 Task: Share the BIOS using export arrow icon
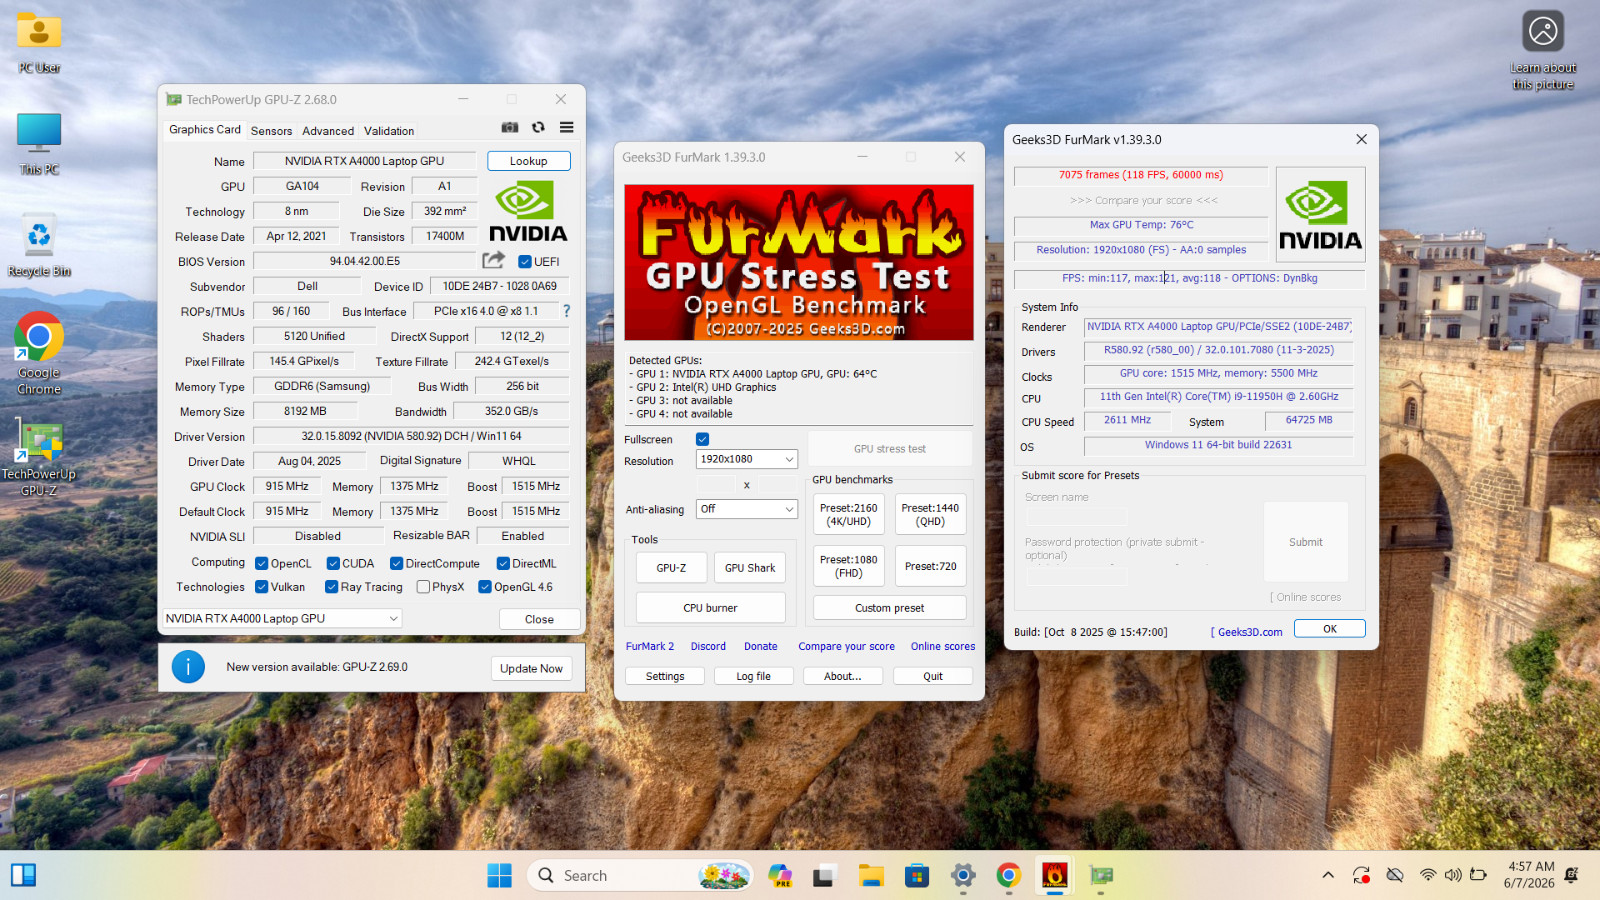(x=493, y=260)
